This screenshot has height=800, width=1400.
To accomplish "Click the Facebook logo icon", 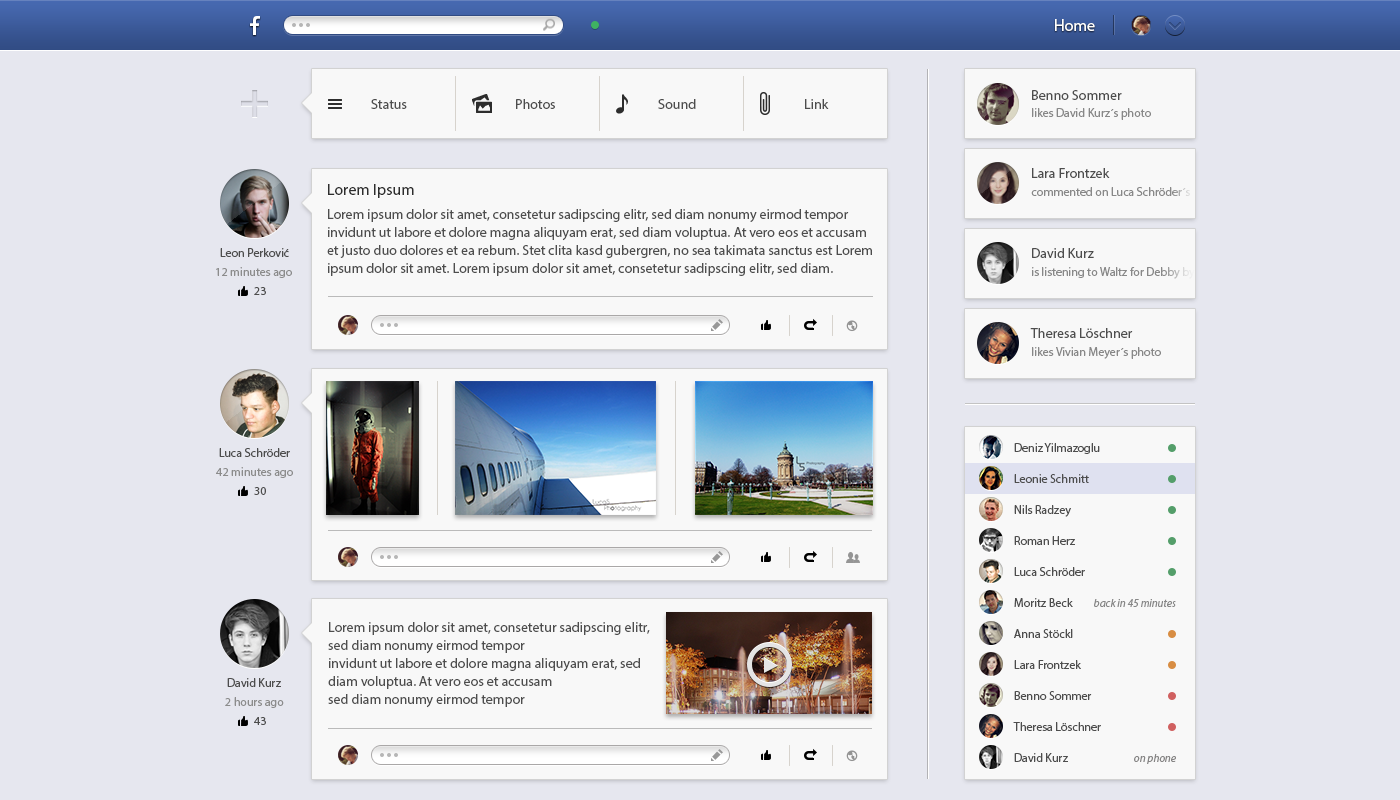I will (x=255, y=26).
